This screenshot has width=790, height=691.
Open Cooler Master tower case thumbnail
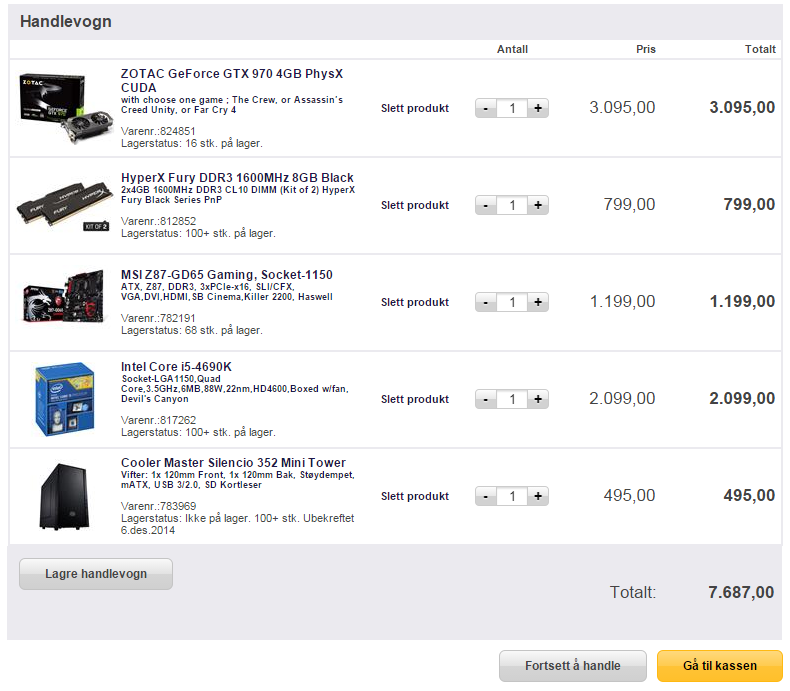[64, 497]
